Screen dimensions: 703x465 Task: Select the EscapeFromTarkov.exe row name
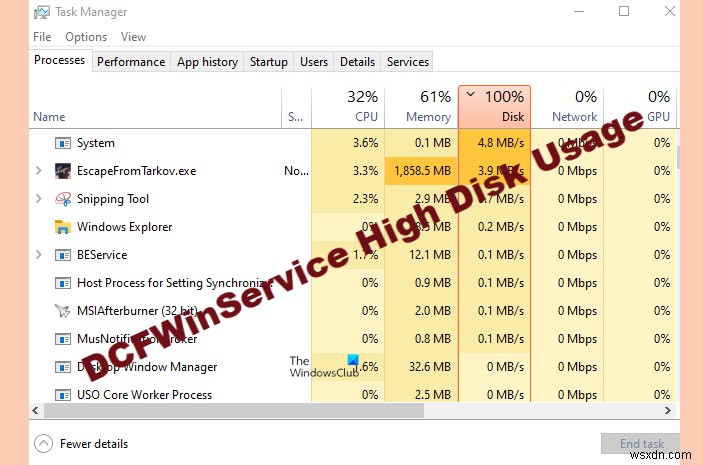(136, 171)
